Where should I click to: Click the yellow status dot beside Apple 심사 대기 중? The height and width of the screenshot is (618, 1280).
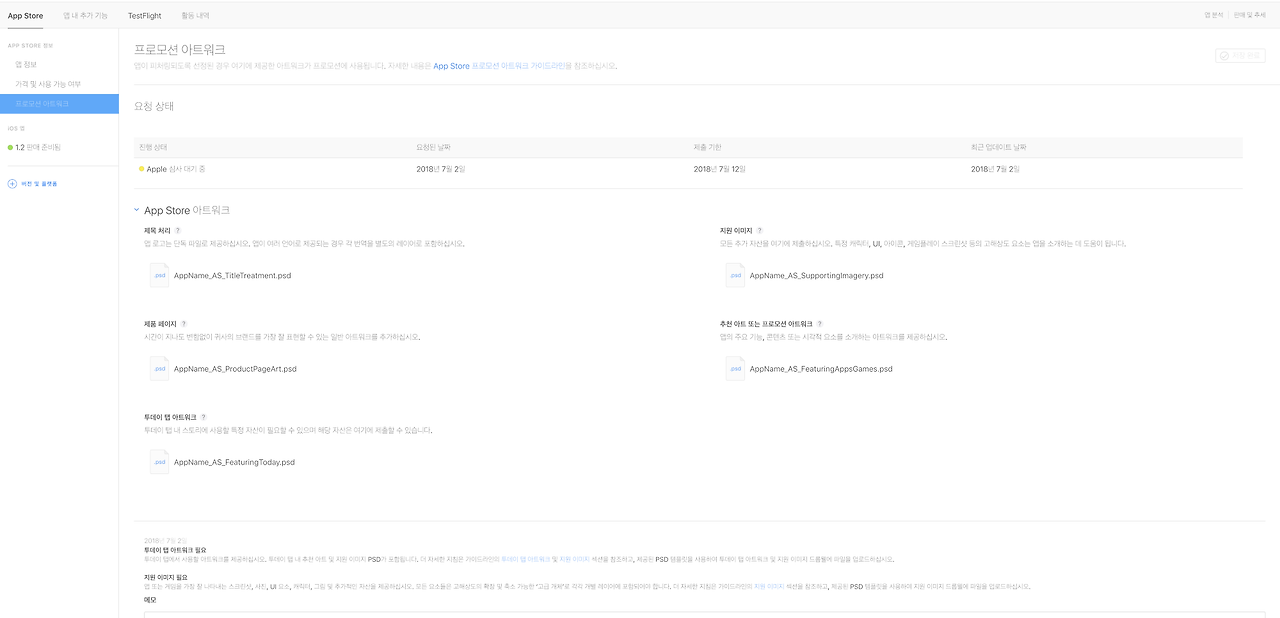[142, 169]
